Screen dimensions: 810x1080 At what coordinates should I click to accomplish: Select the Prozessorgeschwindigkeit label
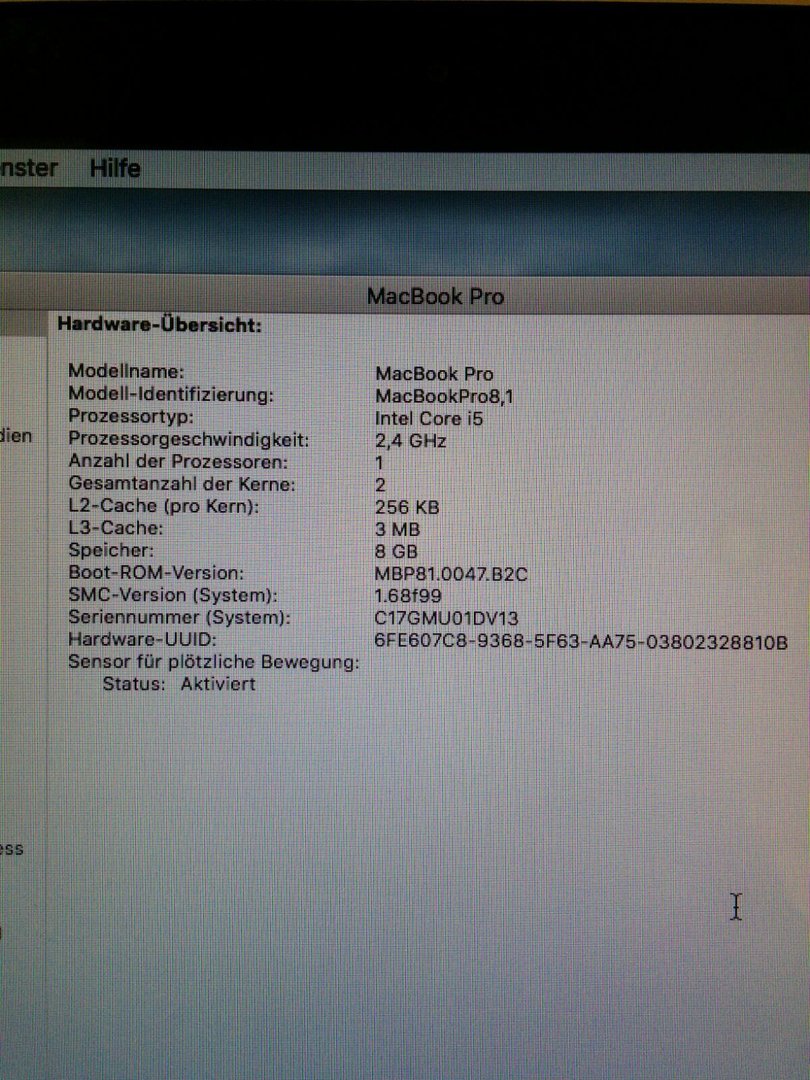189,439
